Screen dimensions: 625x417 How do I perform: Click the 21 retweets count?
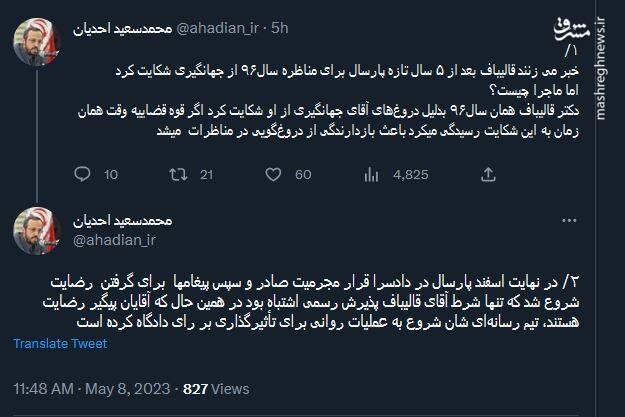[207, 176]
